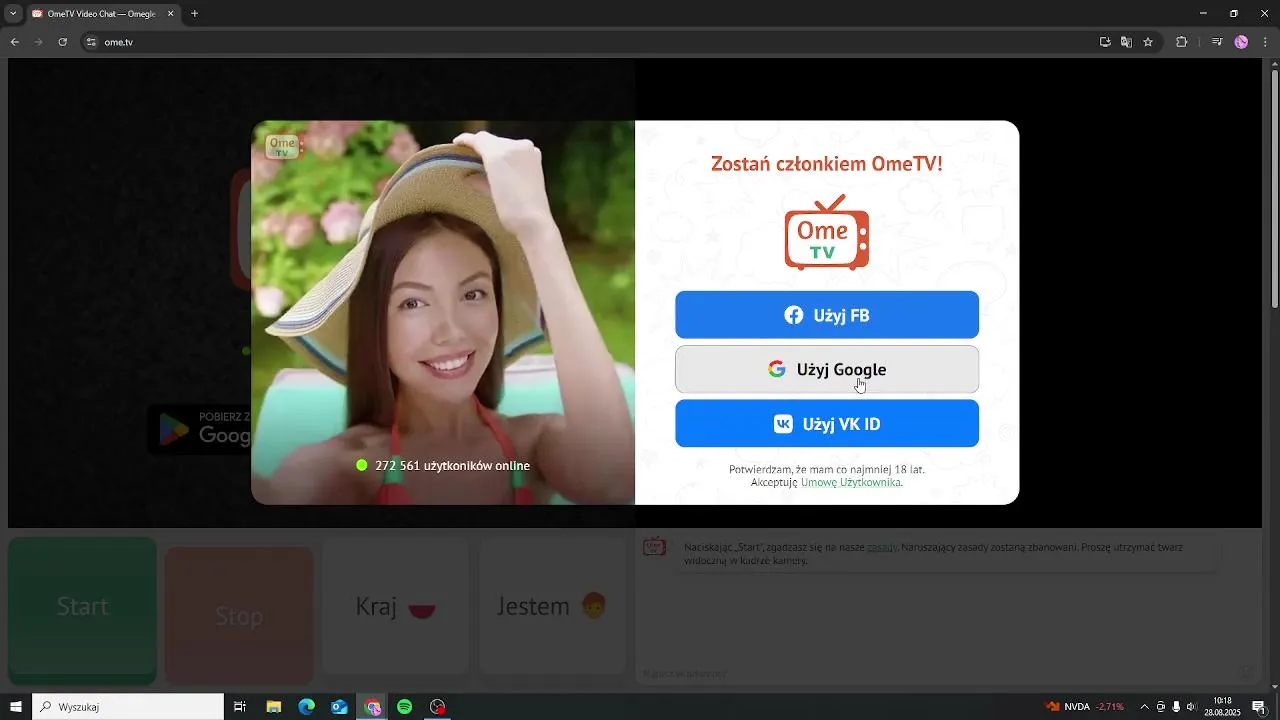Click the Google Play download badge
The height and width of the screenshot is (720, 1280).
[200, 429]
